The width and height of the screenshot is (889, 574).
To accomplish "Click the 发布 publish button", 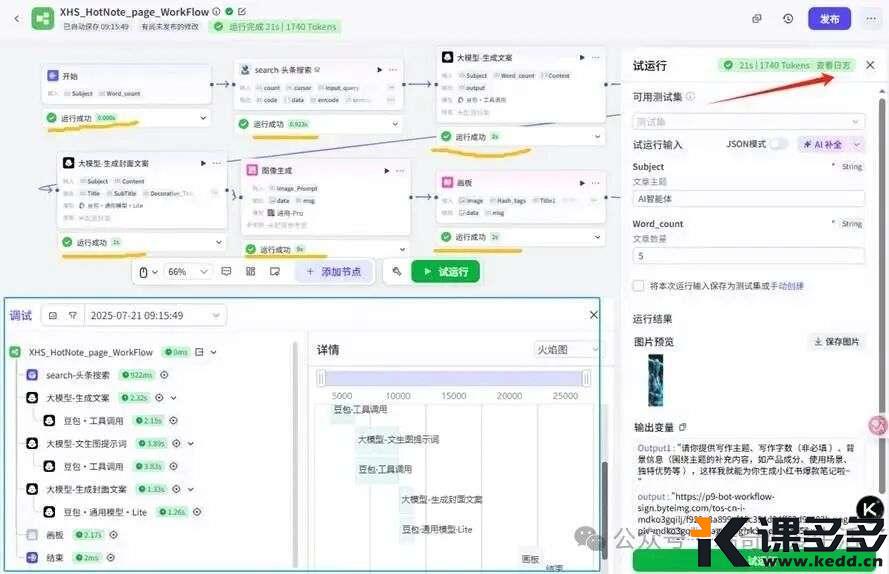I will point(829,19).
